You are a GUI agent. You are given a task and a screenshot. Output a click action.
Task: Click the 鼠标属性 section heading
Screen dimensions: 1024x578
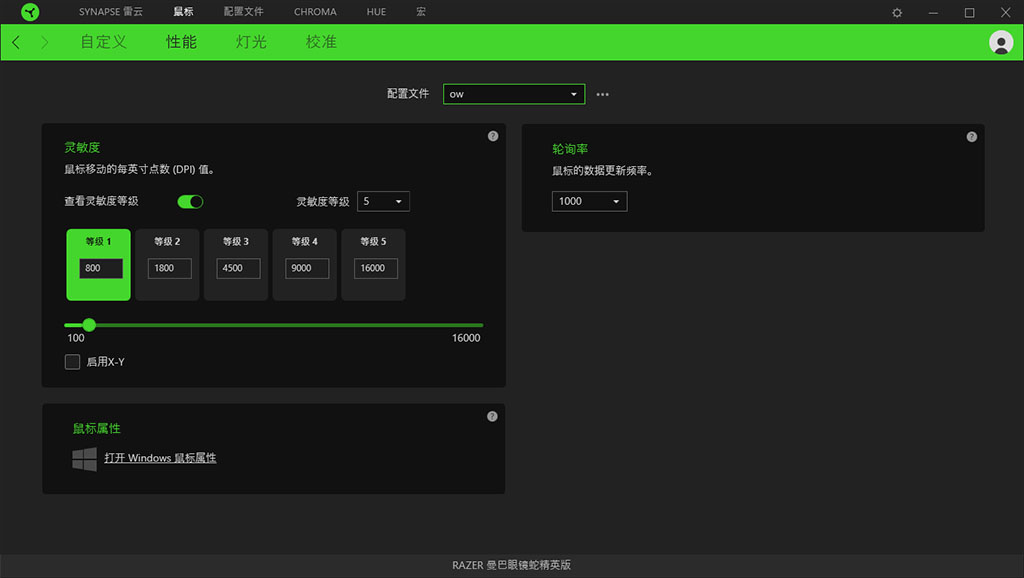(97, 428)
